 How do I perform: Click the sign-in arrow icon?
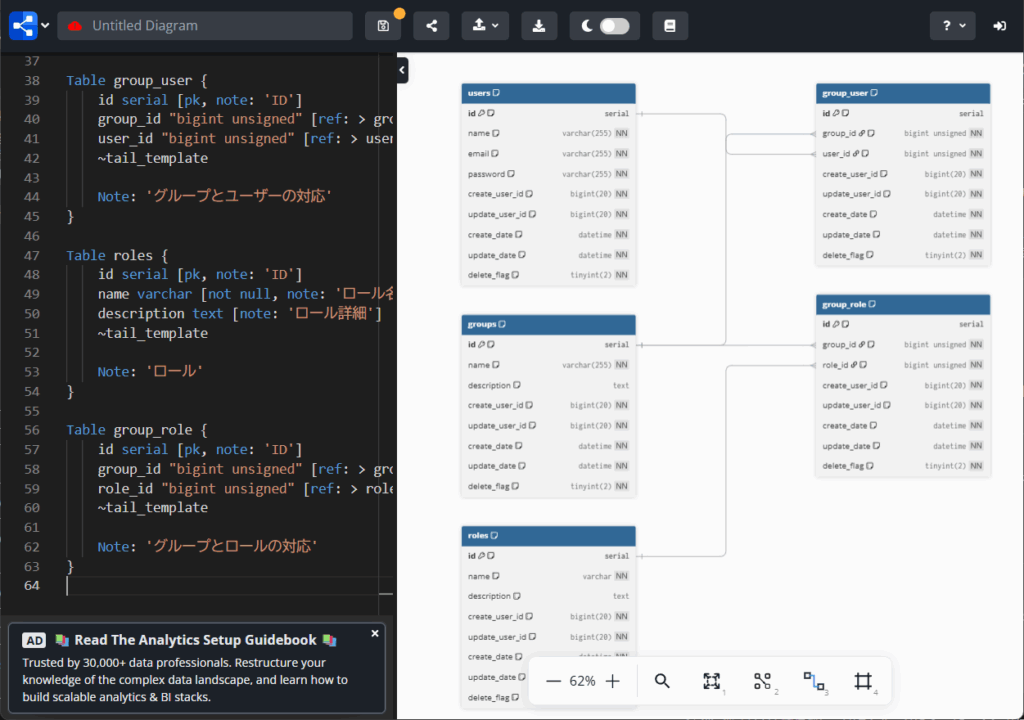999,26
